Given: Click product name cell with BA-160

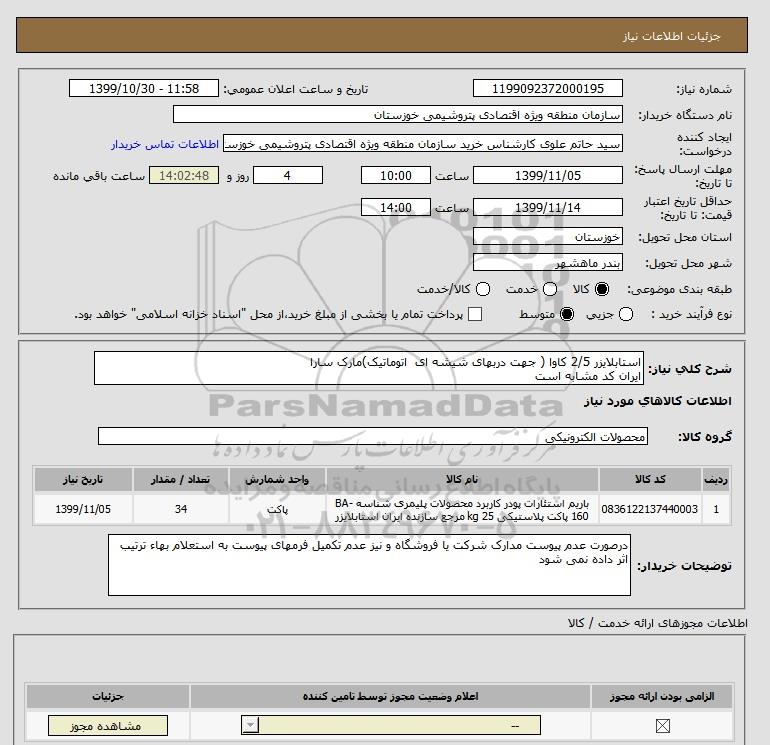Looking at the screenshot, I should click(462, 509).
